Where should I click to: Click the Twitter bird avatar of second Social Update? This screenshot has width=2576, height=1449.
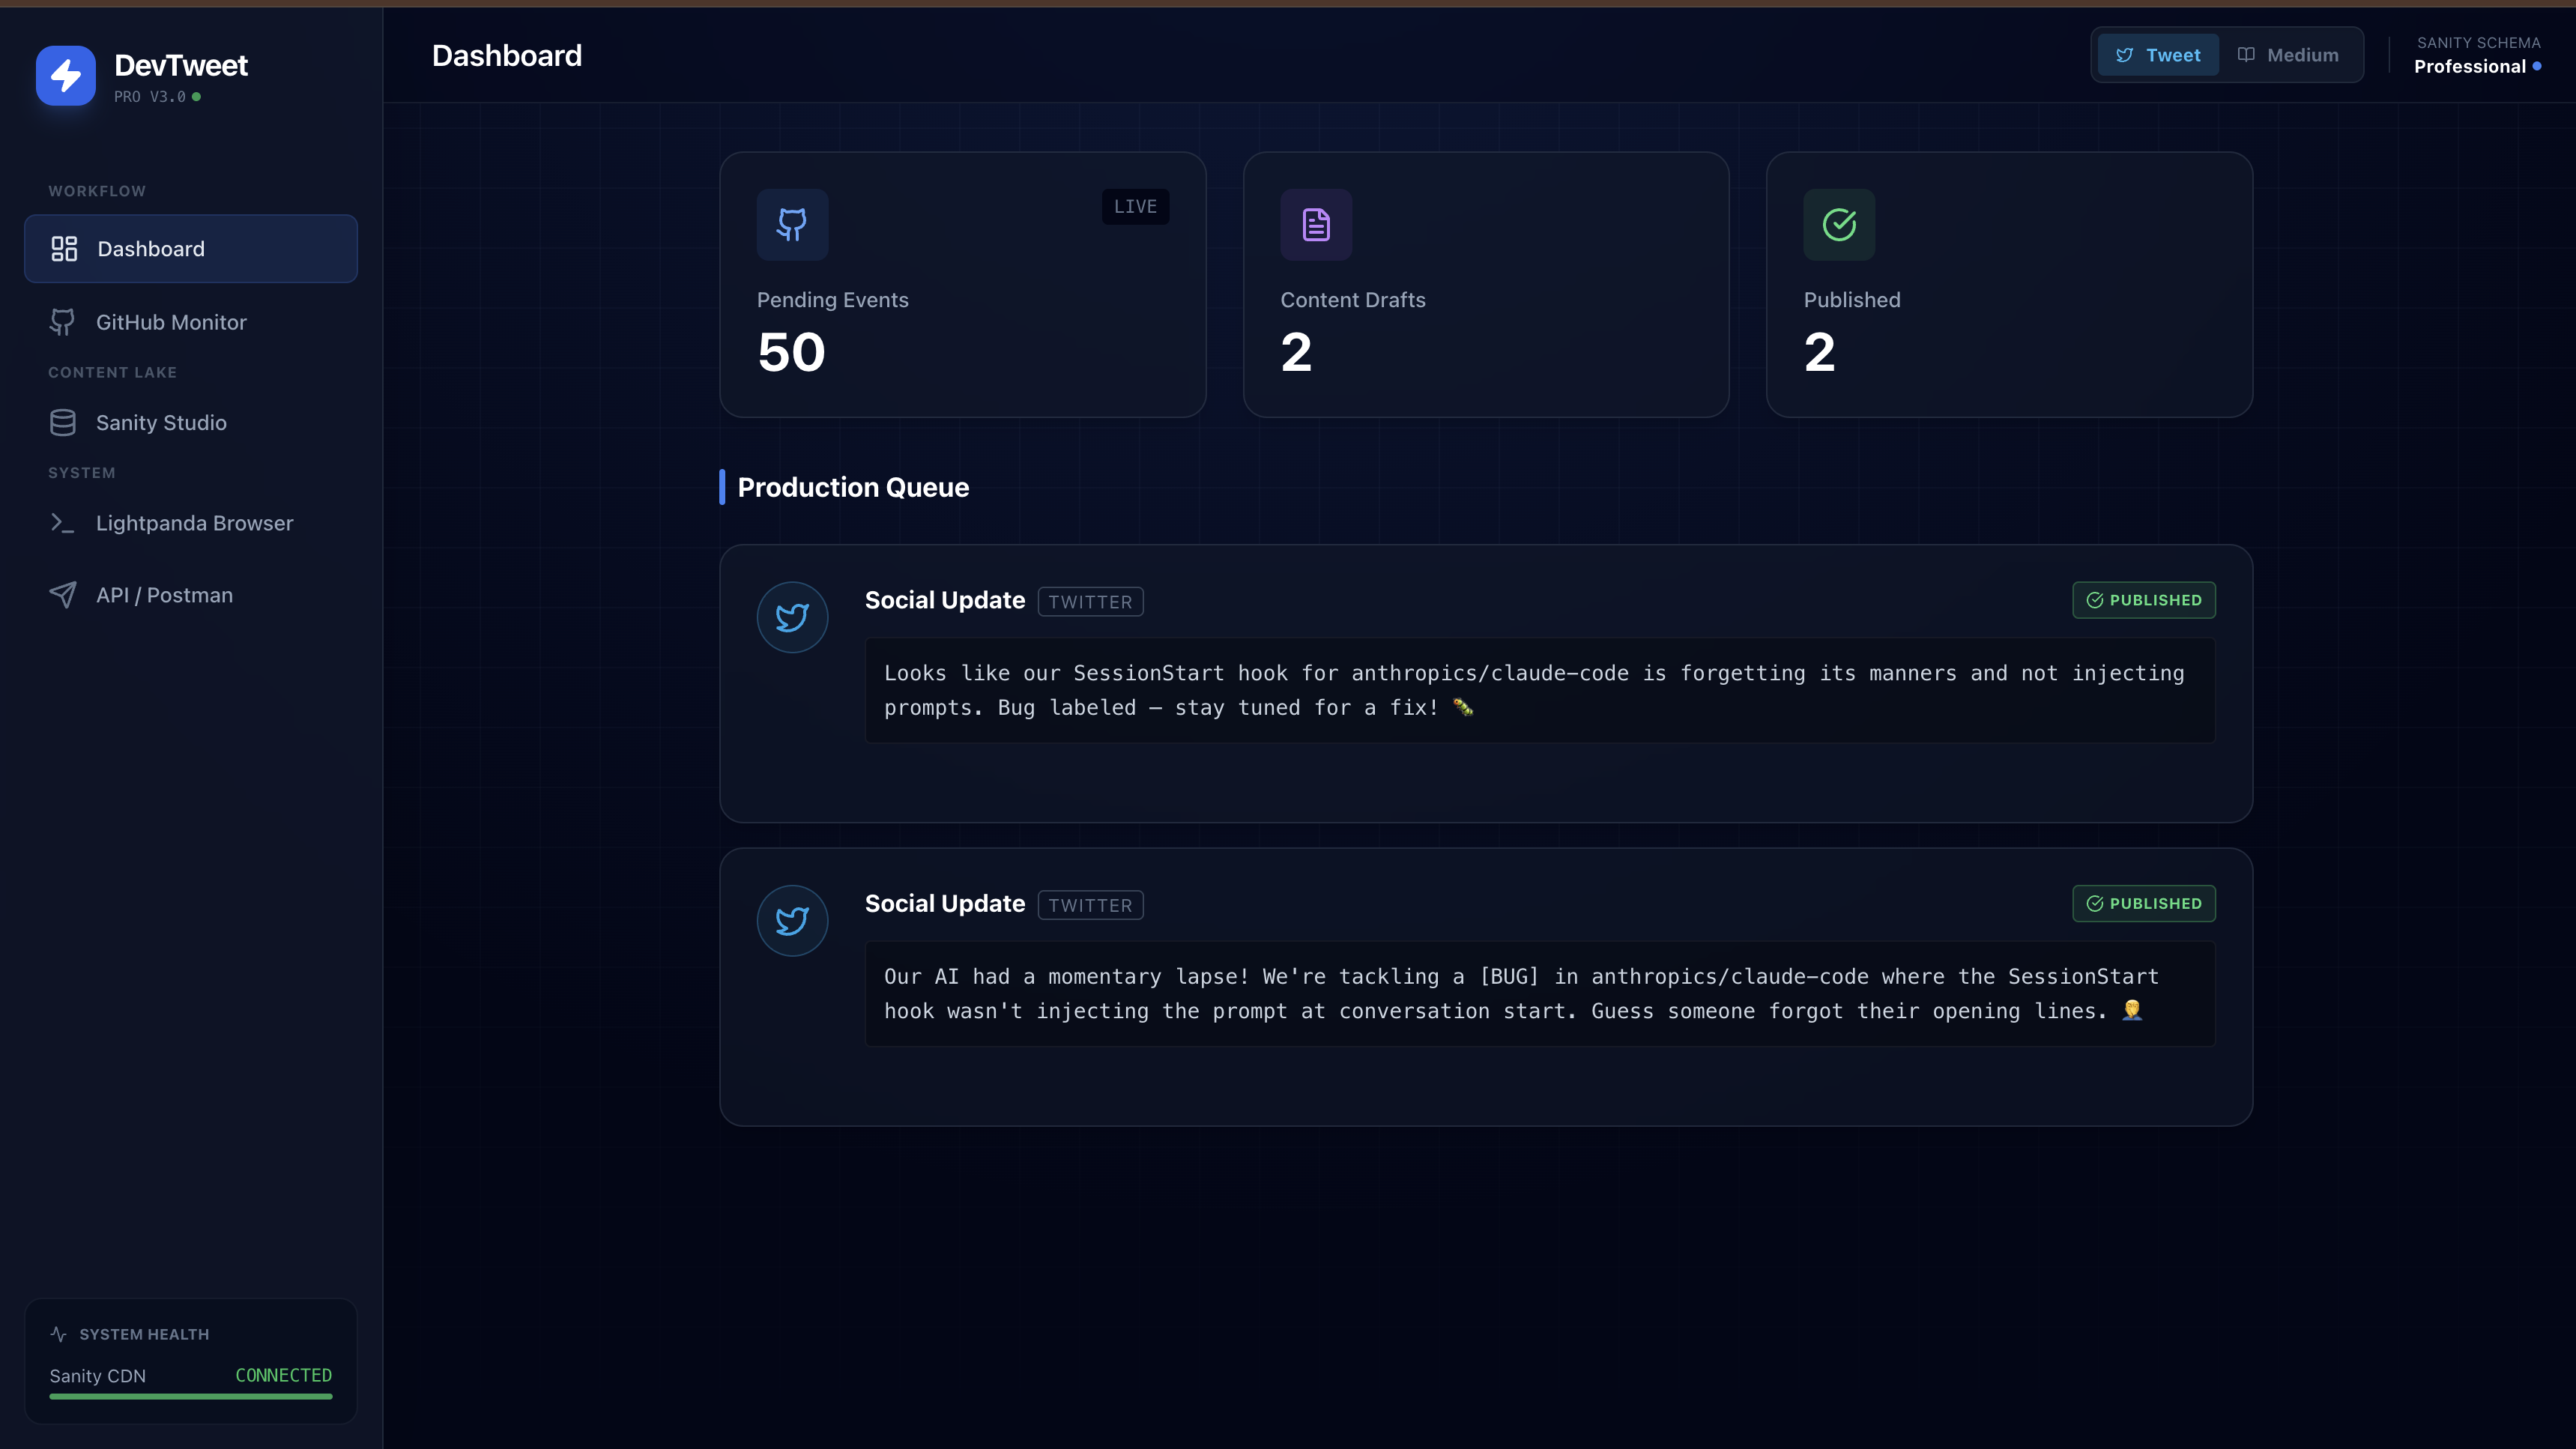coord(792,920)
